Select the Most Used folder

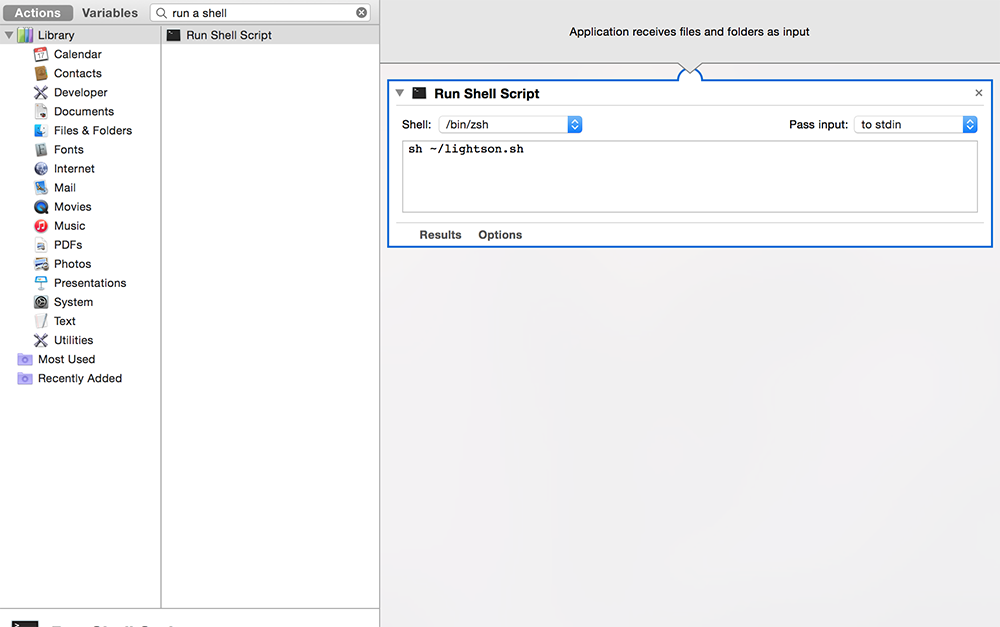pos(66,359)
